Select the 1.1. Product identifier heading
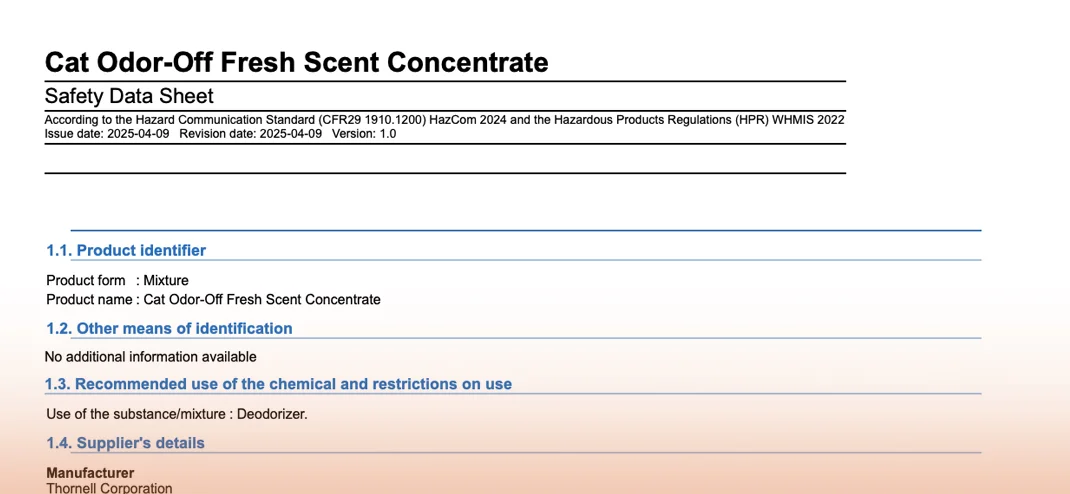This screenshot has width=1070, height=494. [x=126, y=250]
